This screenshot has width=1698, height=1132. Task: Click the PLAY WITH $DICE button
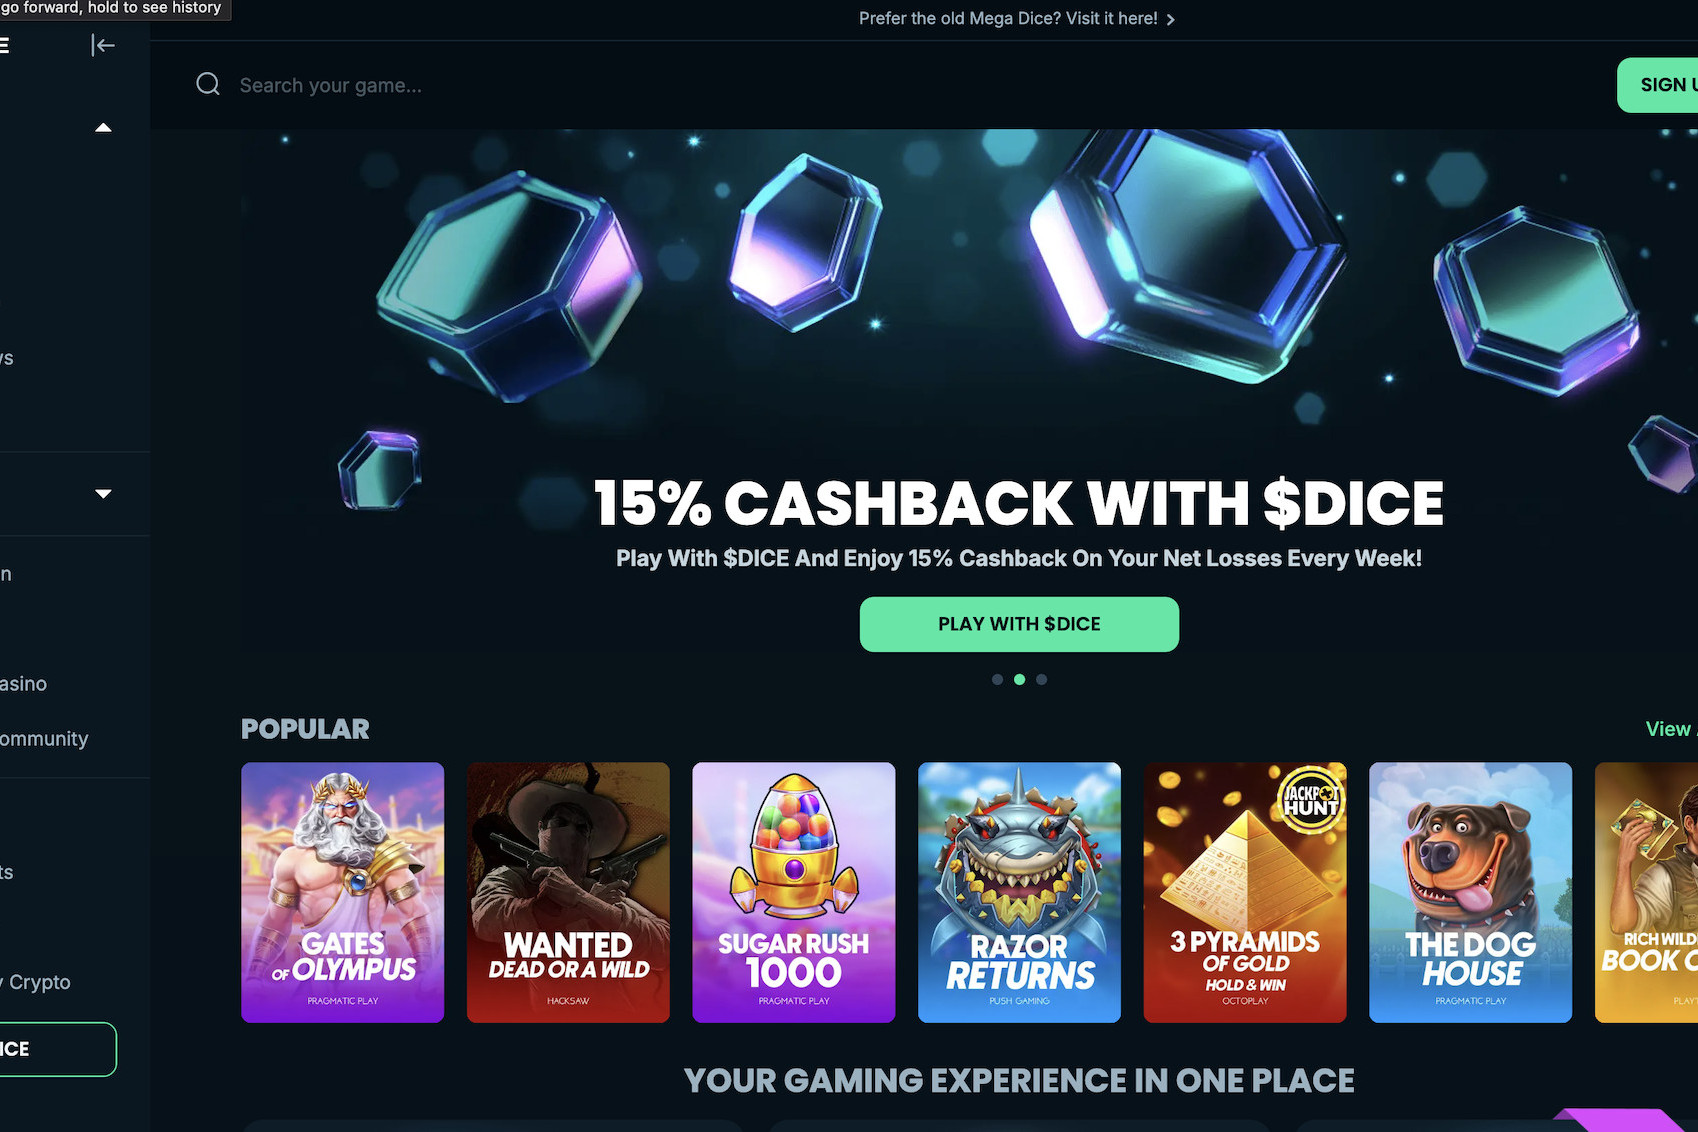coord(1019,624)
